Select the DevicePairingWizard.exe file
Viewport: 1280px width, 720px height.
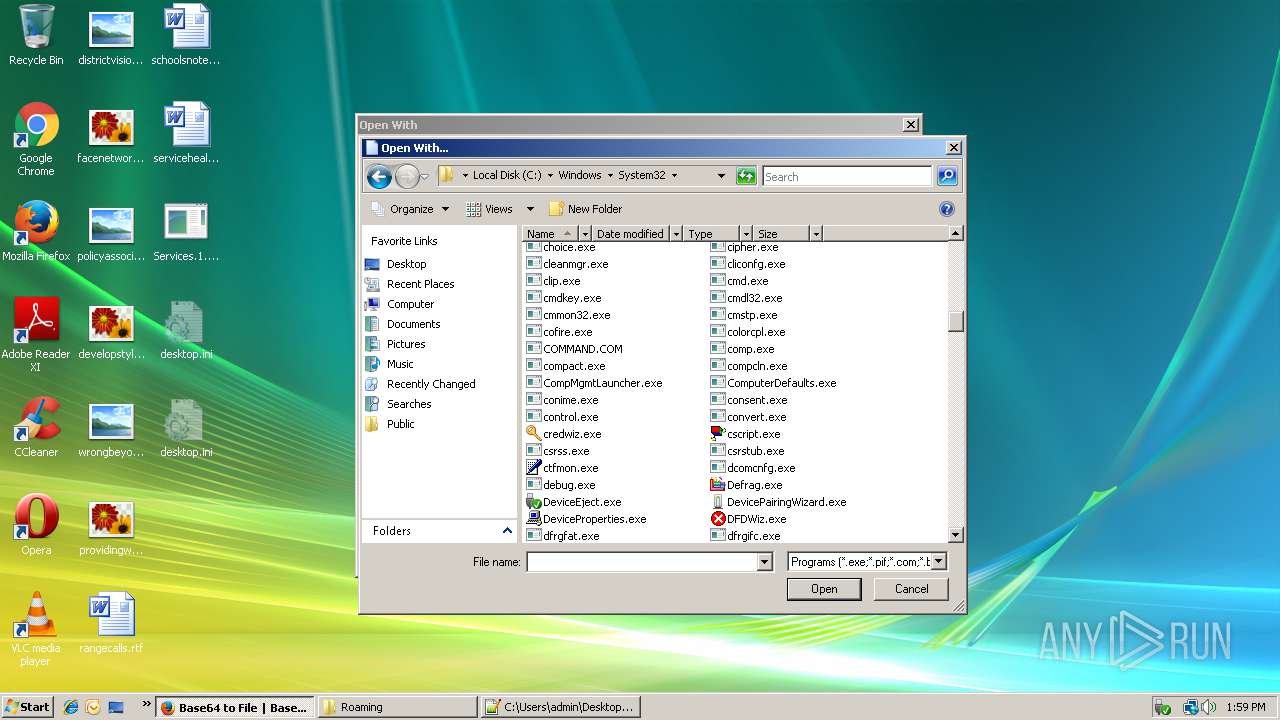pos(778,502)
